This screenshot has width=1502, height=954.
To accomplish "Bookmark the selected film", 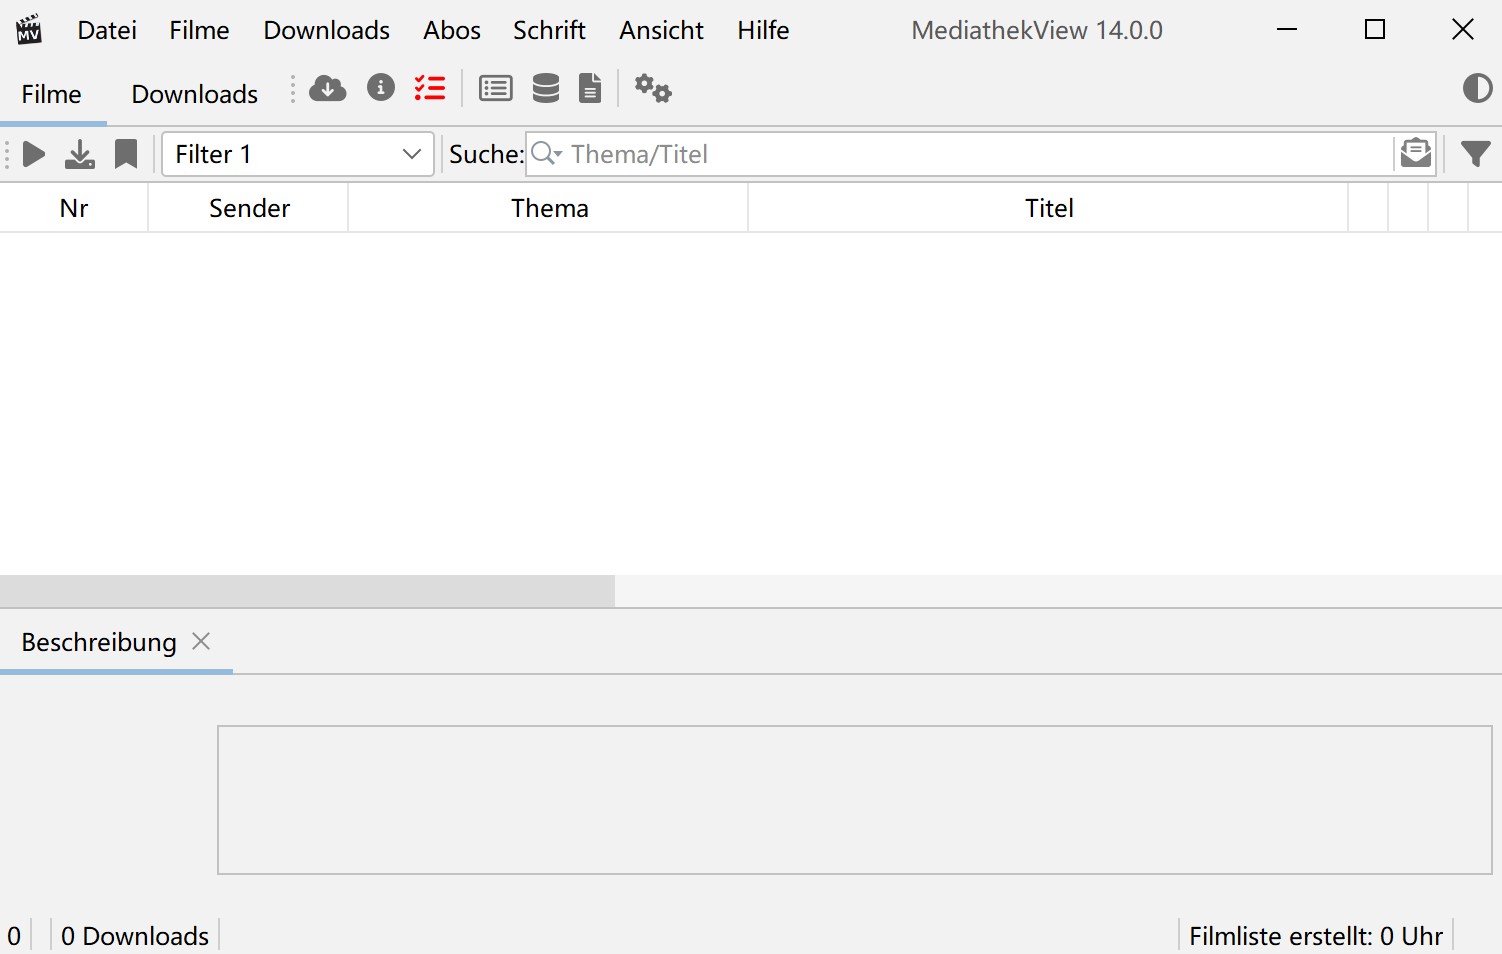I will pos(126,154).
